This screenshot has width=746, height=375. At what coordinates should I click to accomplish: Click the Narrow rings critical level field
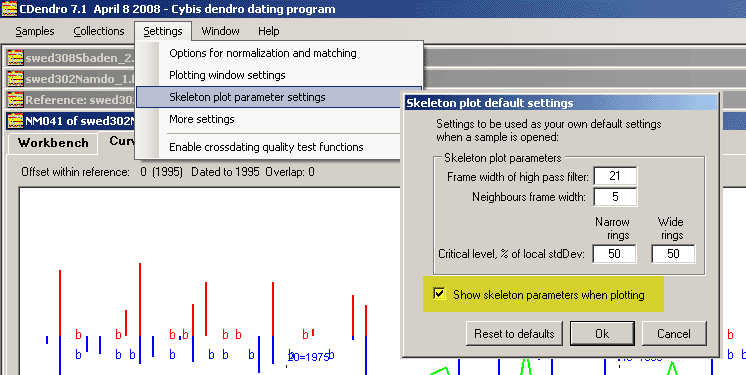[x=614, y=254]
